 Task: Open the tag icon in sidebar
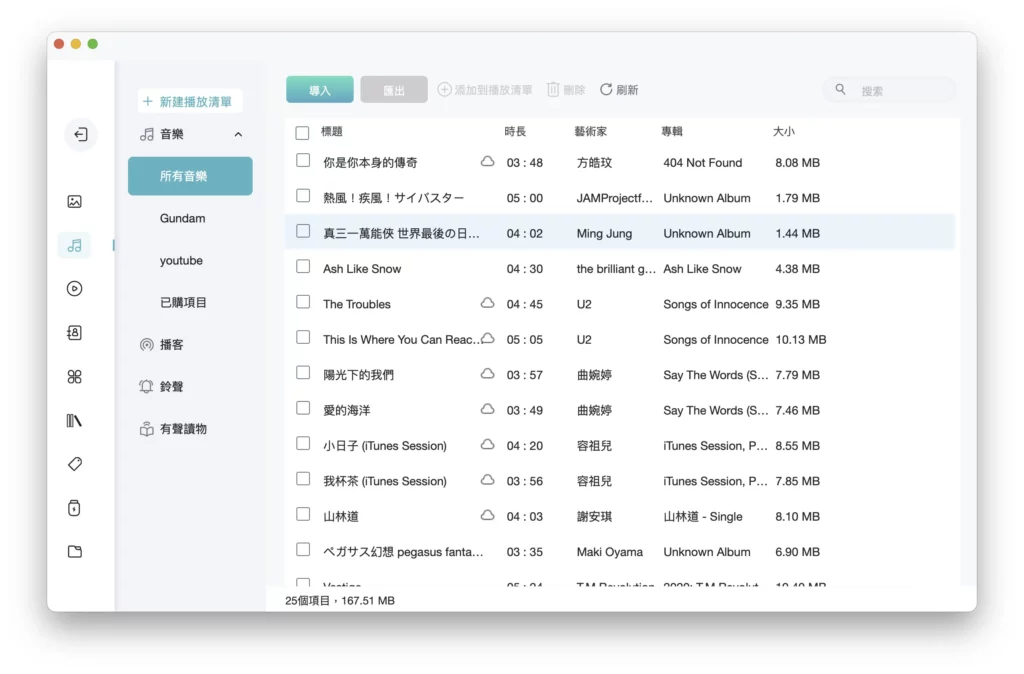click(74, 464)
